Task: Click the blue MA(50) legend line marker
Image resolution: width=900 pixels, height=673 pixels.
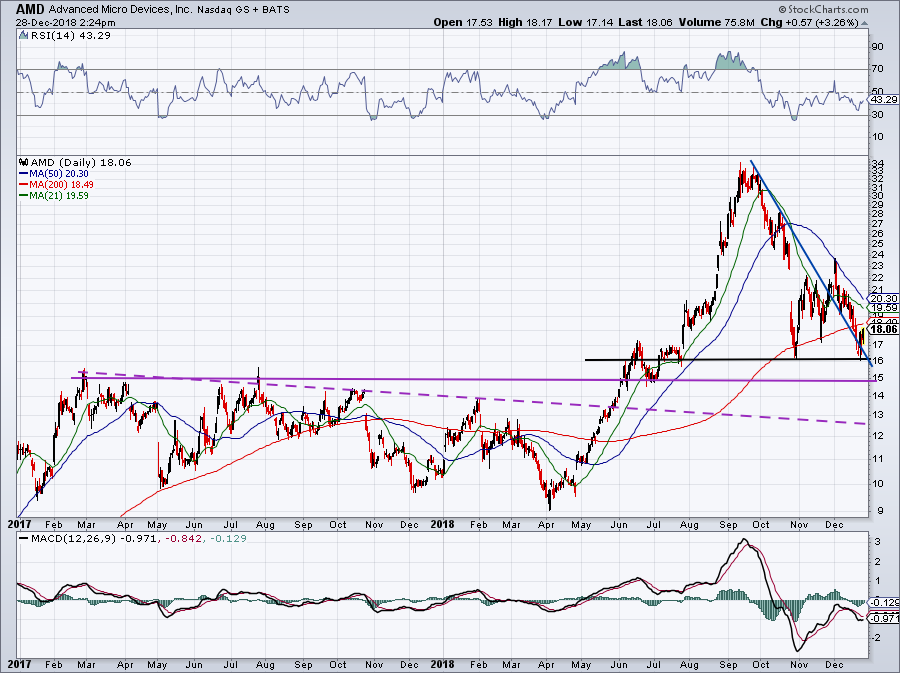Action: pyautogui.click(x=24, y=174)
